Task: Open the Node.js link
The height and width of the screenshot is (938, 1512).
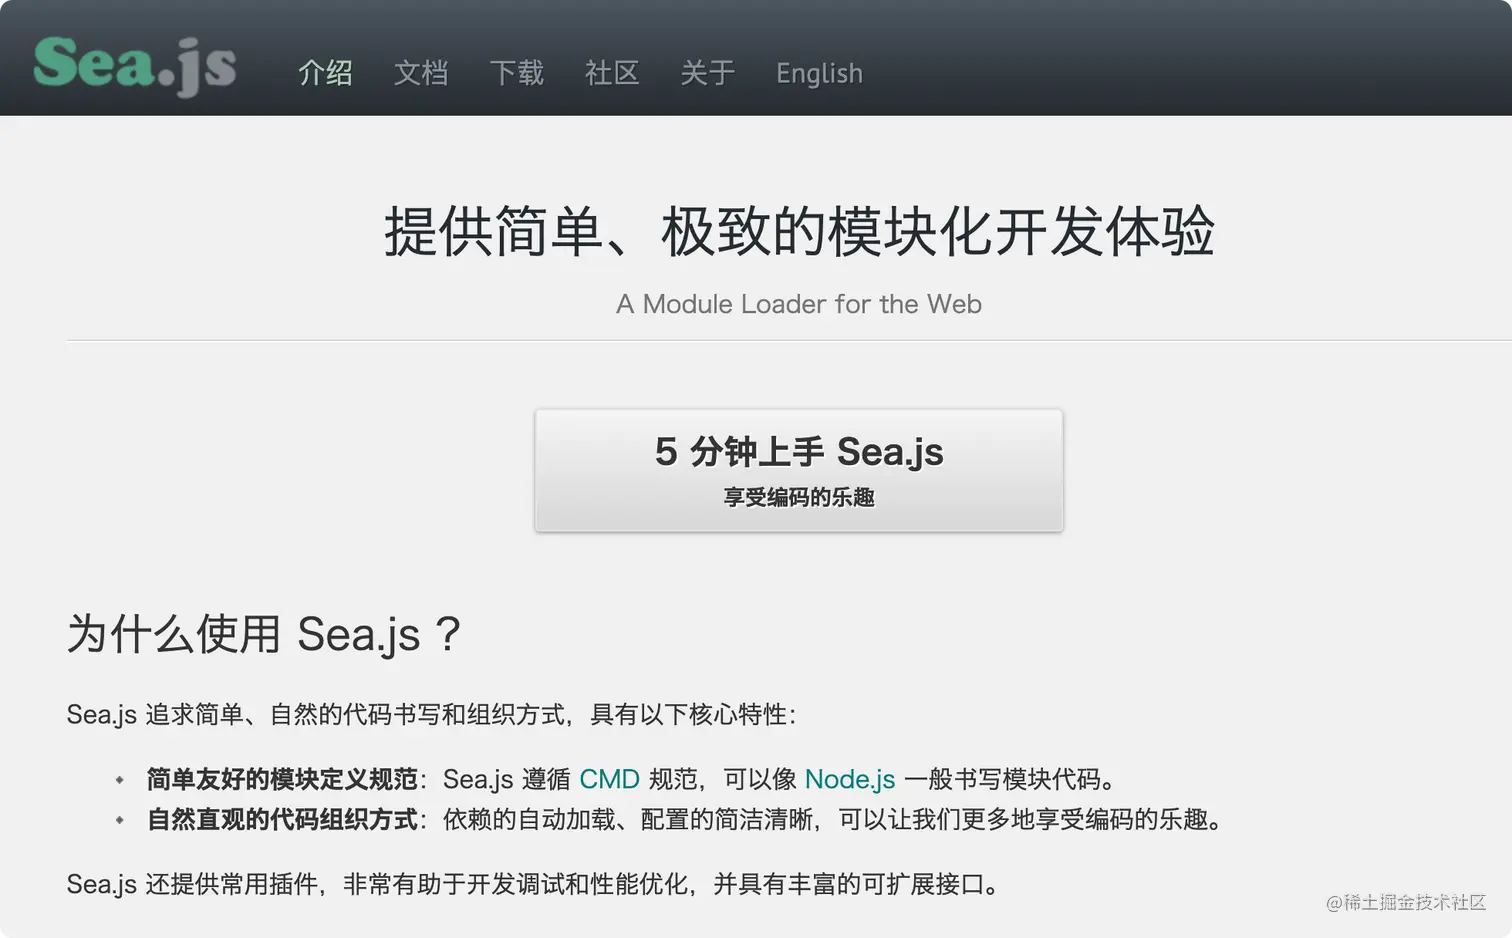Action: [x=850, y=779]
